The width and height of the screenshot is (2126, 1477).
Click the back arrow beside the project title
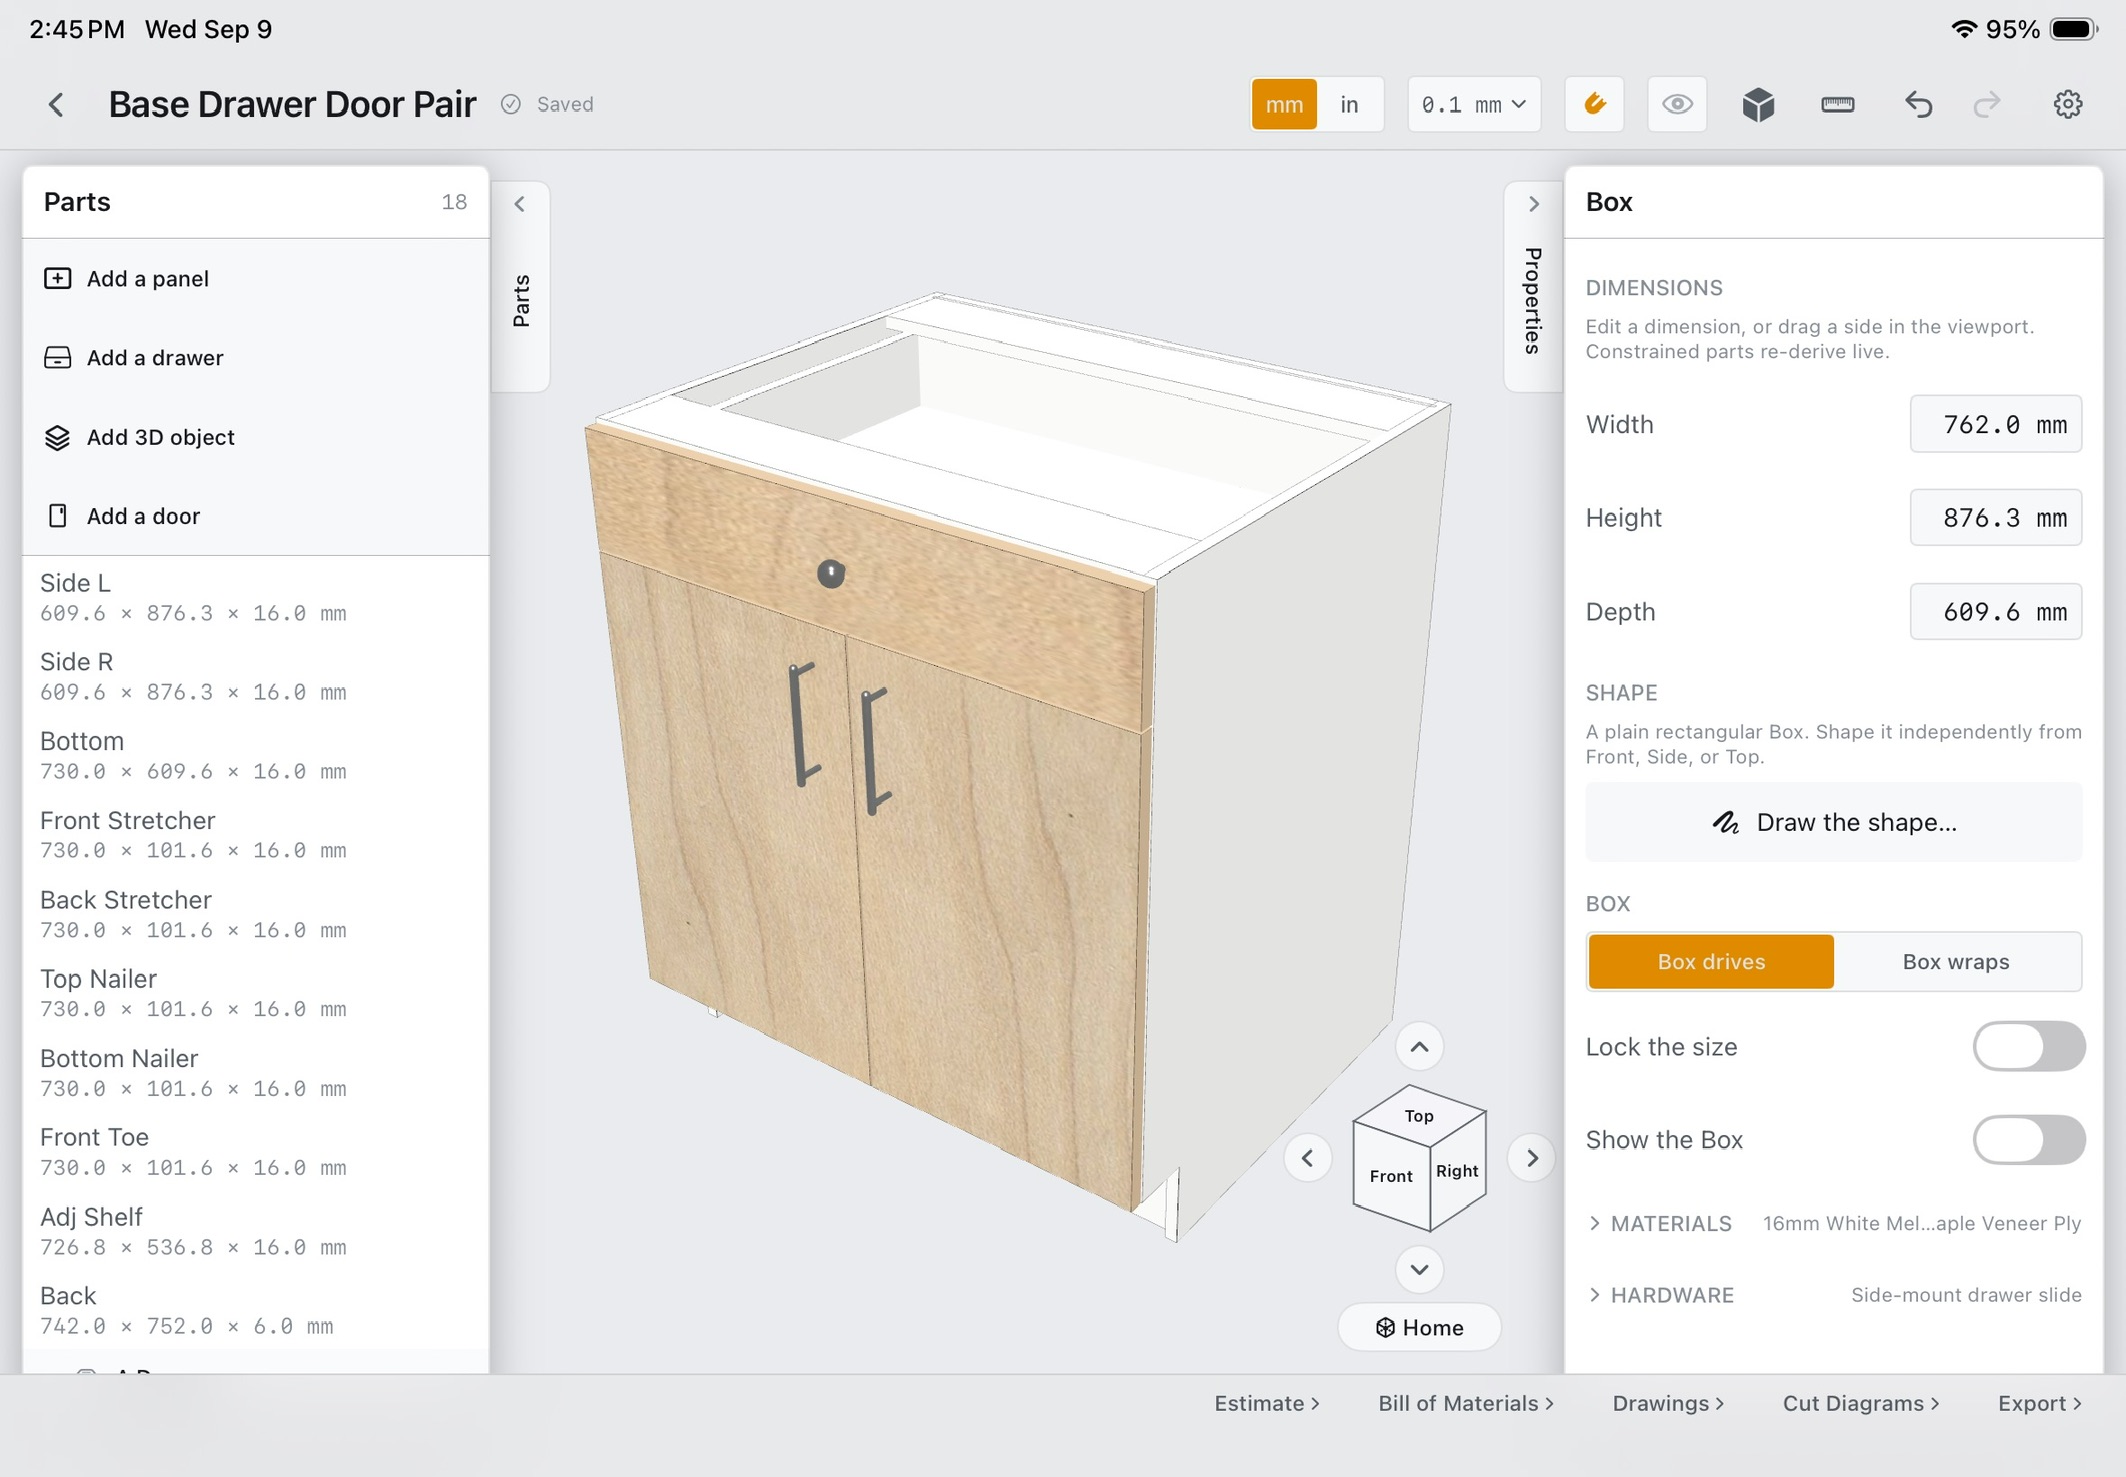pos(56,104)
